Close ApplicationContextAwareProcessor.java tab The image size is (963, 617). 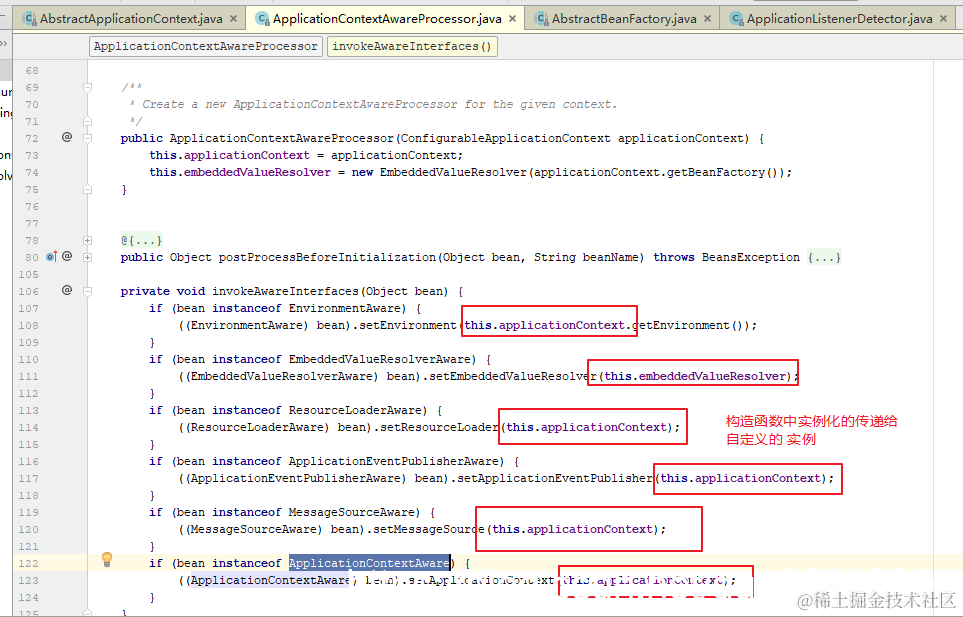[512, 19]
